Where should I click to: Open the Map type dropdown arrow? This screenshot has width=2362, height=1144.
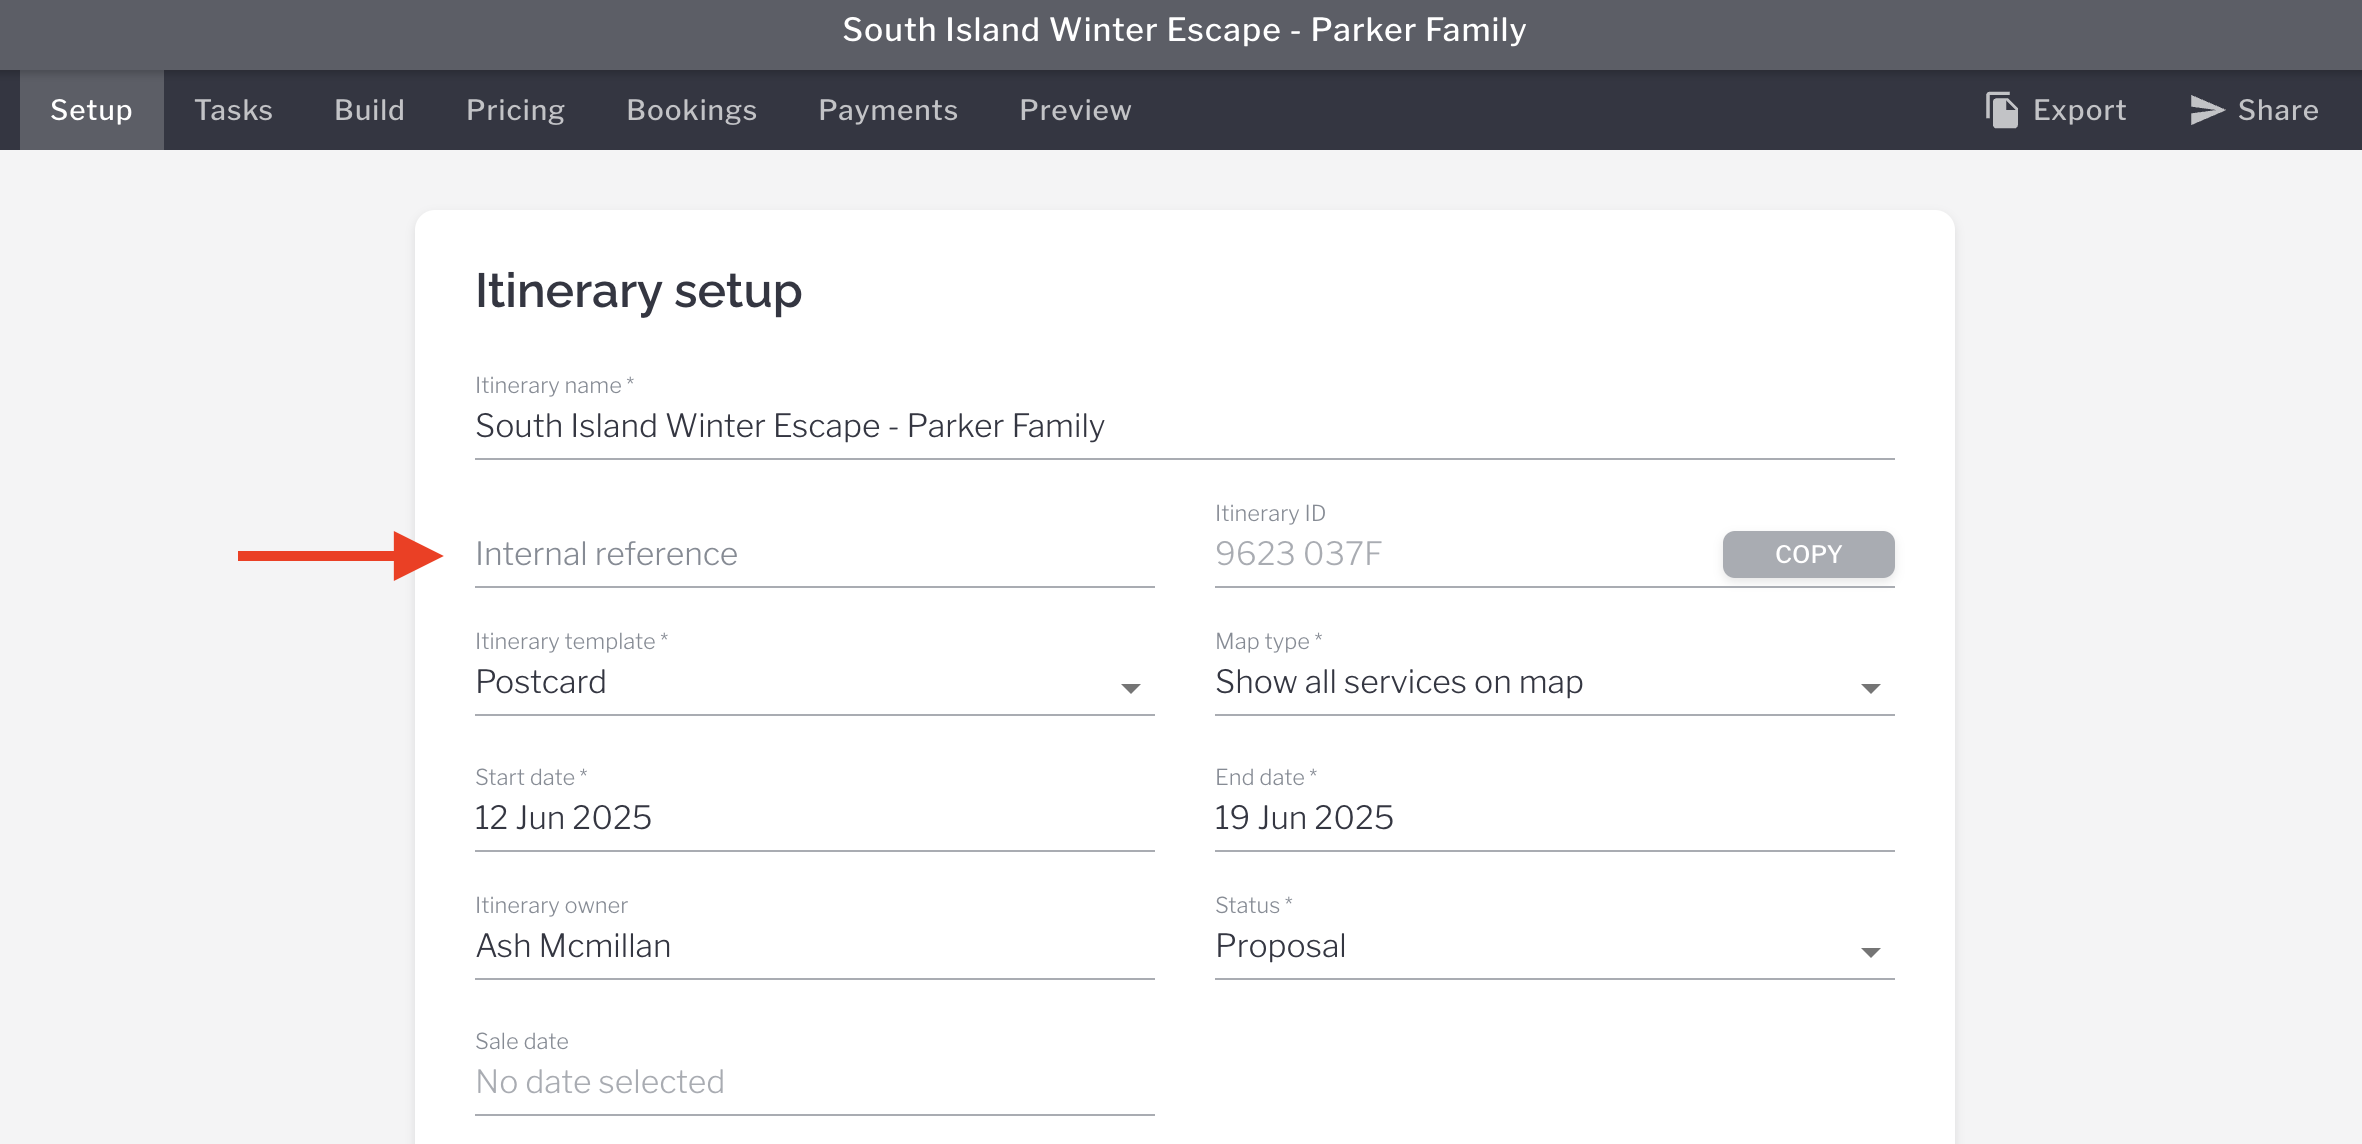1870,688
